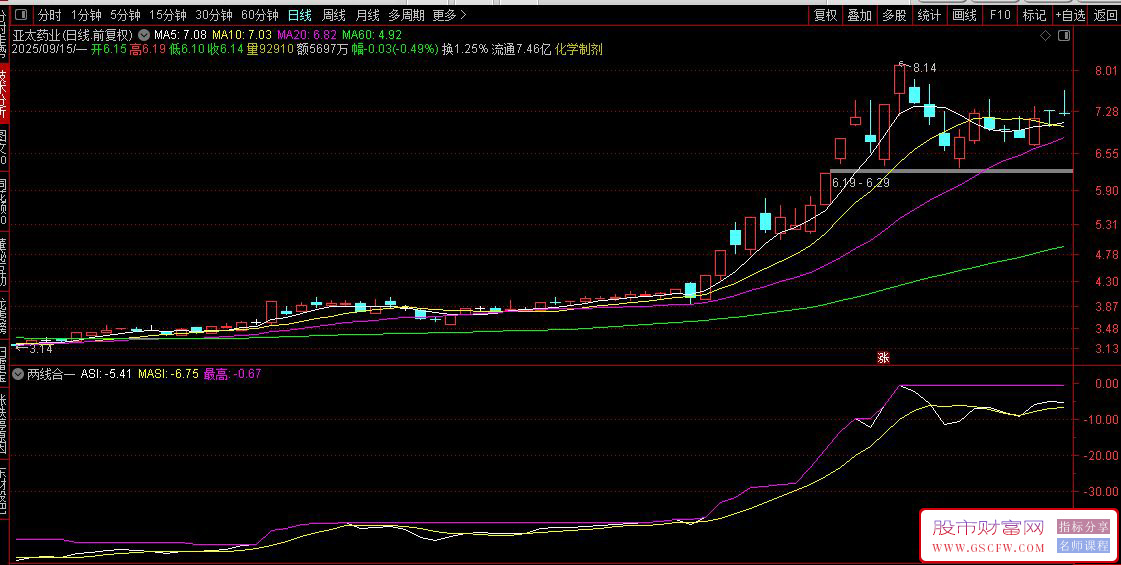
Task: Click the 4.78 price axis label
Action: (x=1105, y=254)
